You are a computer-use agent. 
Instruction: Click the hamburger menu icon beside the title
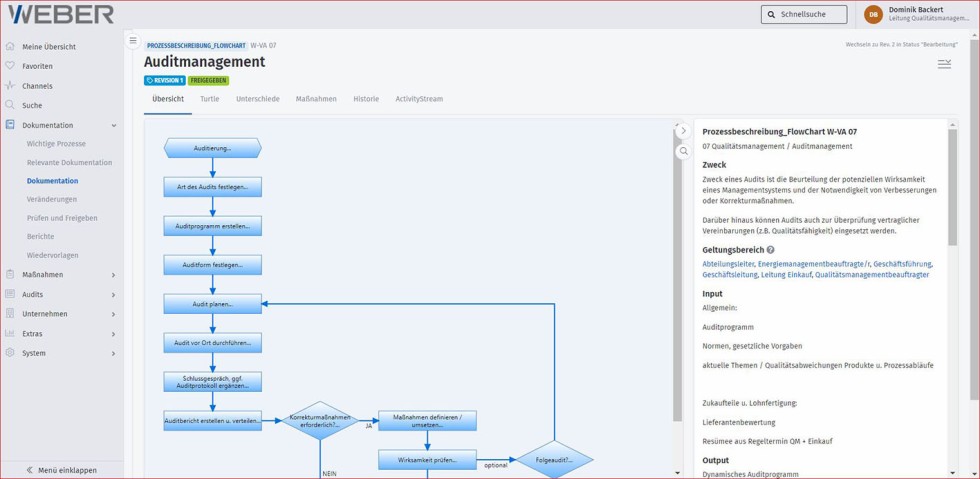(x=133, y=41)
